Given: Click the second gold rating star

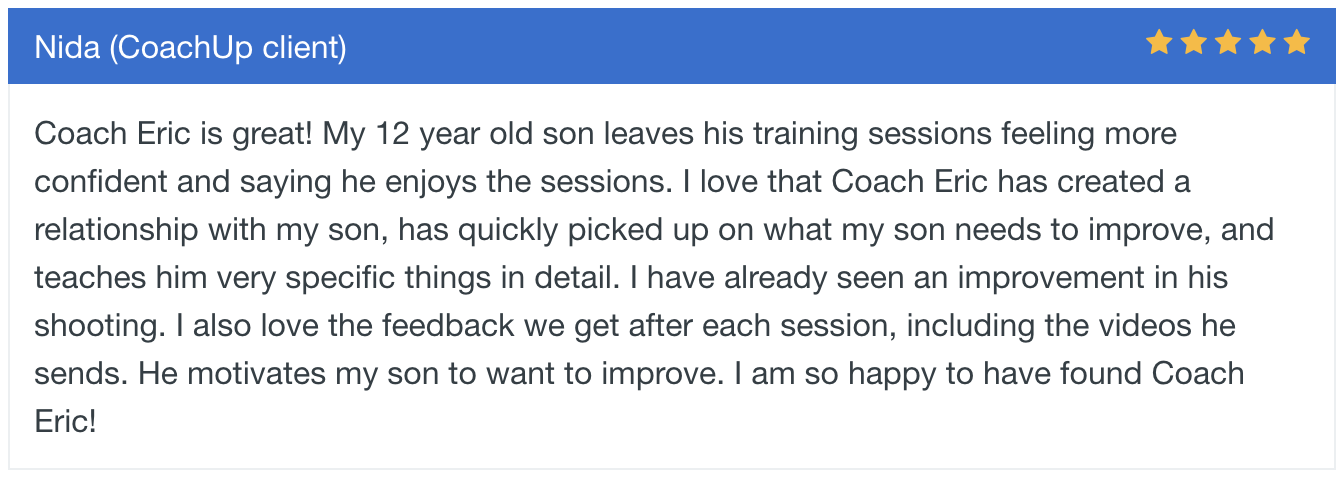Looking at the screenshot, I should pyautogui.click(x=1193, y=43).
